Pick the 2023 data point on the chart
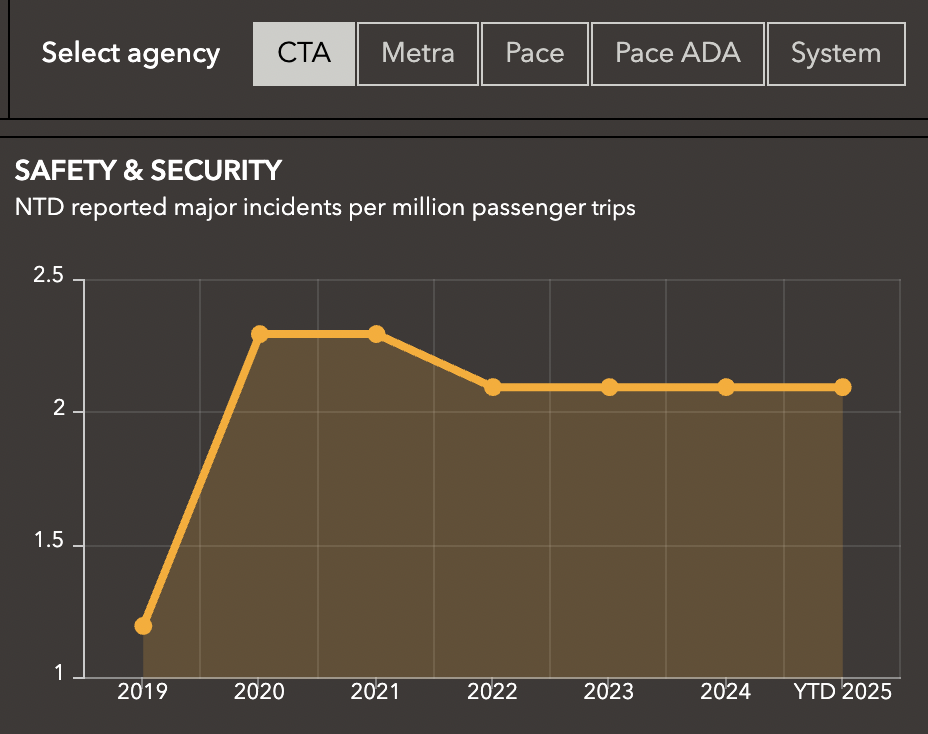Screen dimensions: 928x734 click(x=609, y=387)
